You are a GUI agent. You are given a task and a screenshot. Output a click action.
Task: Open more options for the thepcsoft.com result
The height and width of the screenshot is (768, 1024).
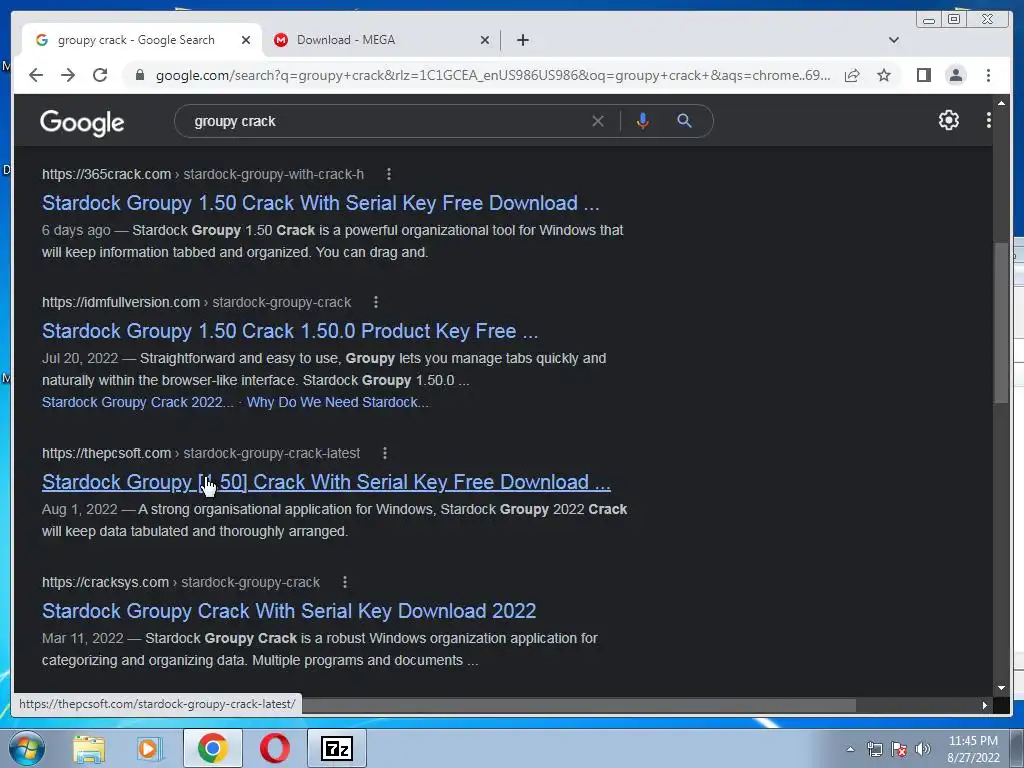[x=385, y=453]
